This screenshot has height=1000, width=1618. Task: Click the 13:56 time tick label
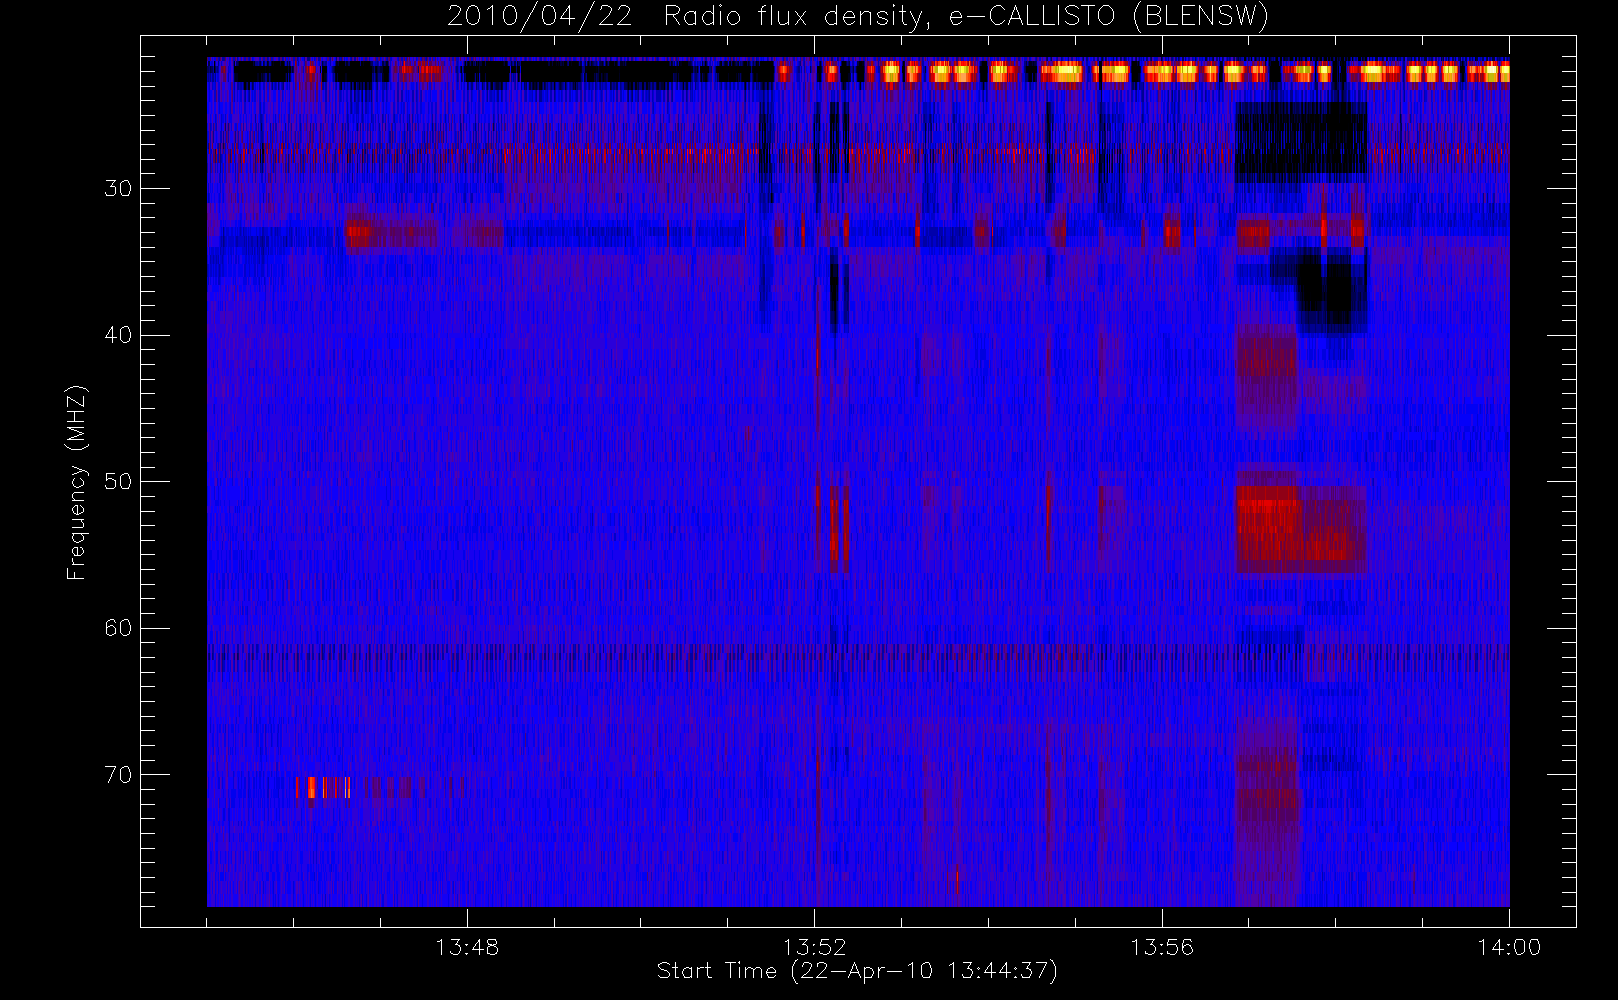[x=1162, y=947]
